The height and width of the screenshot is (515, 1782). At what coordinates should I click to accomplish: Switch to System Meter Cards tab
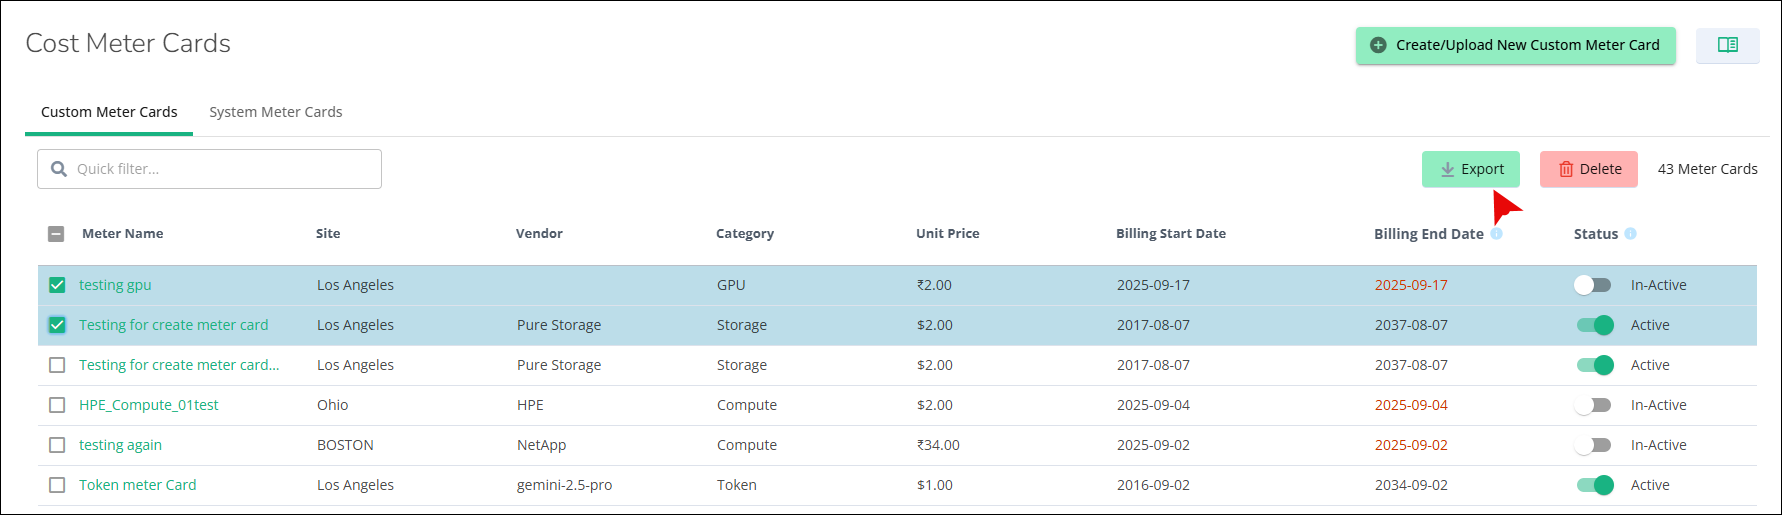(275, 112)
